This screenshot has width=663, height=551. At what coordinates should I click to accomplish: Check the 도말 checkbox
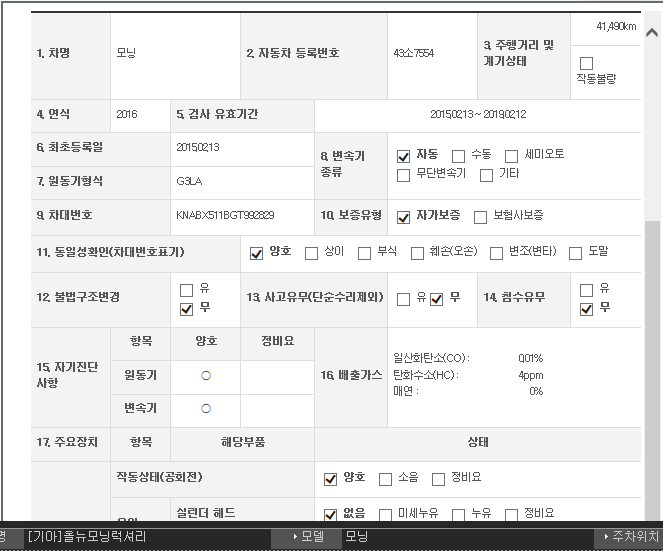pos(575,253)
